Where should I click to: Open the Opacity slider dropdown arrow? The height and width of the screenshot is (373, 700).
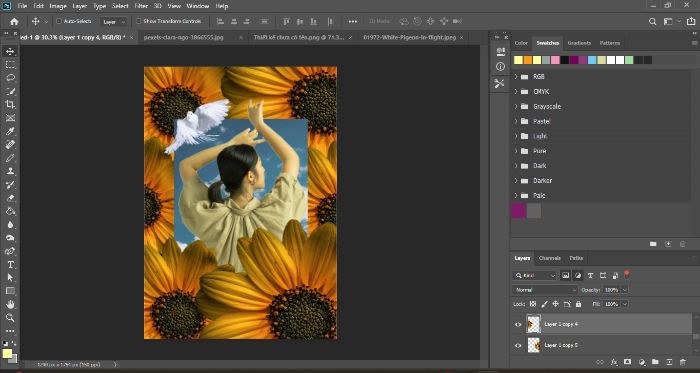pos(625,290)
